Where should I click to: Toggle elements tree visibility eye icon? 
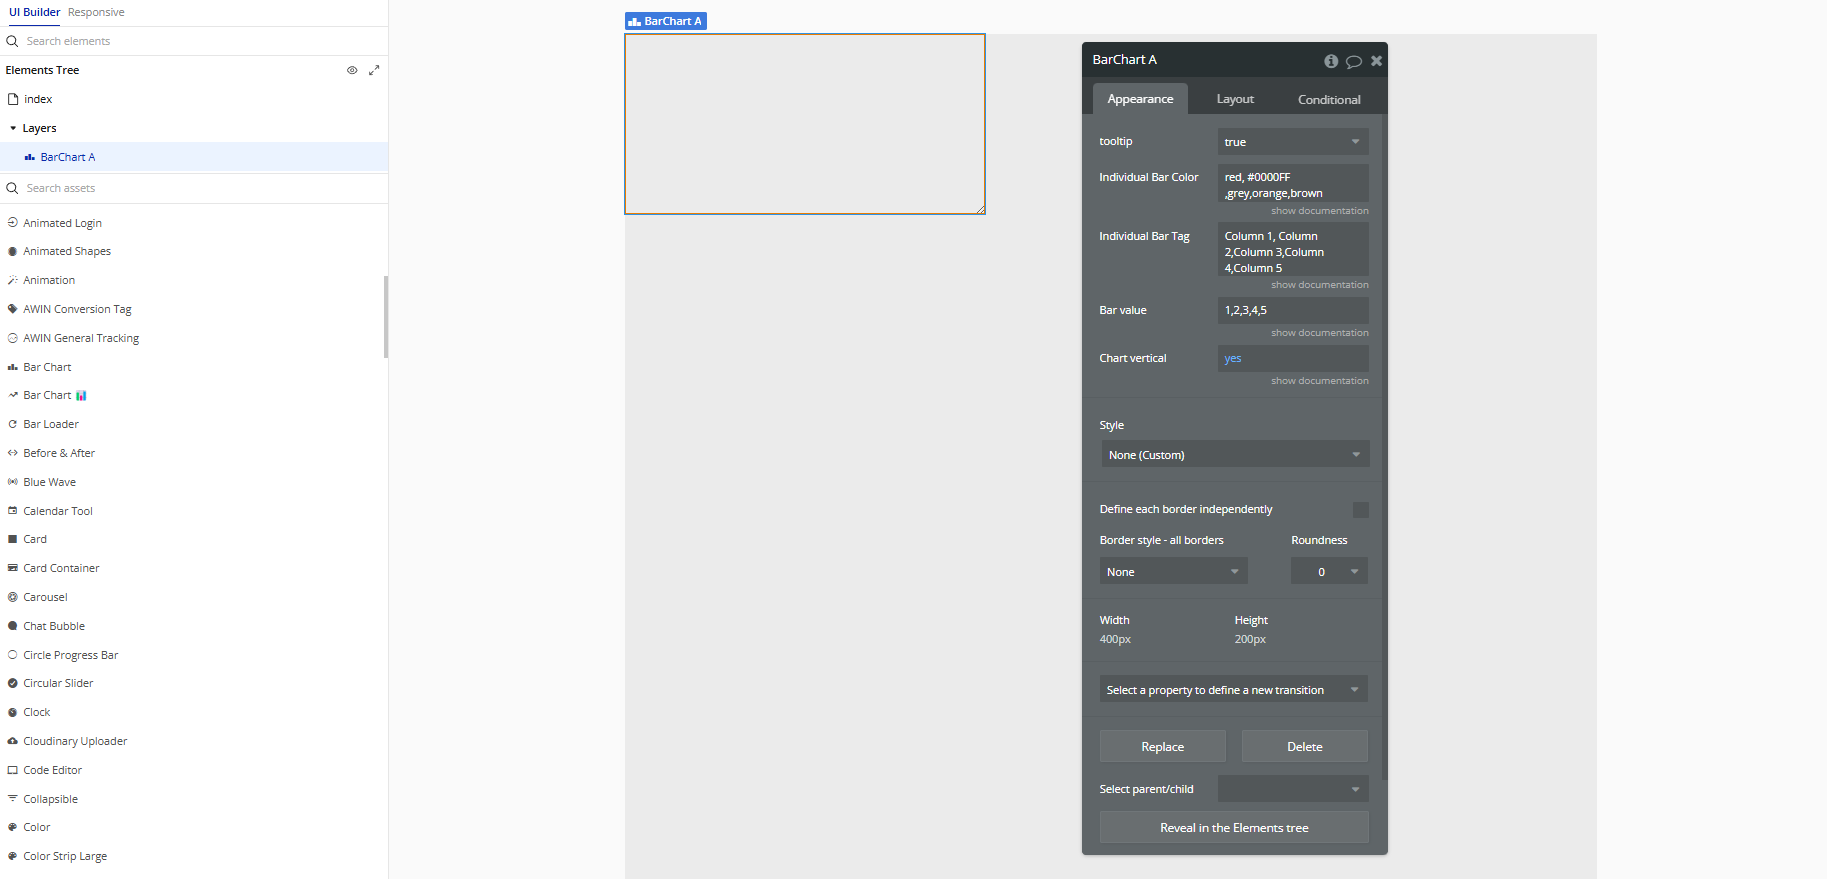(x=352, y=70)
